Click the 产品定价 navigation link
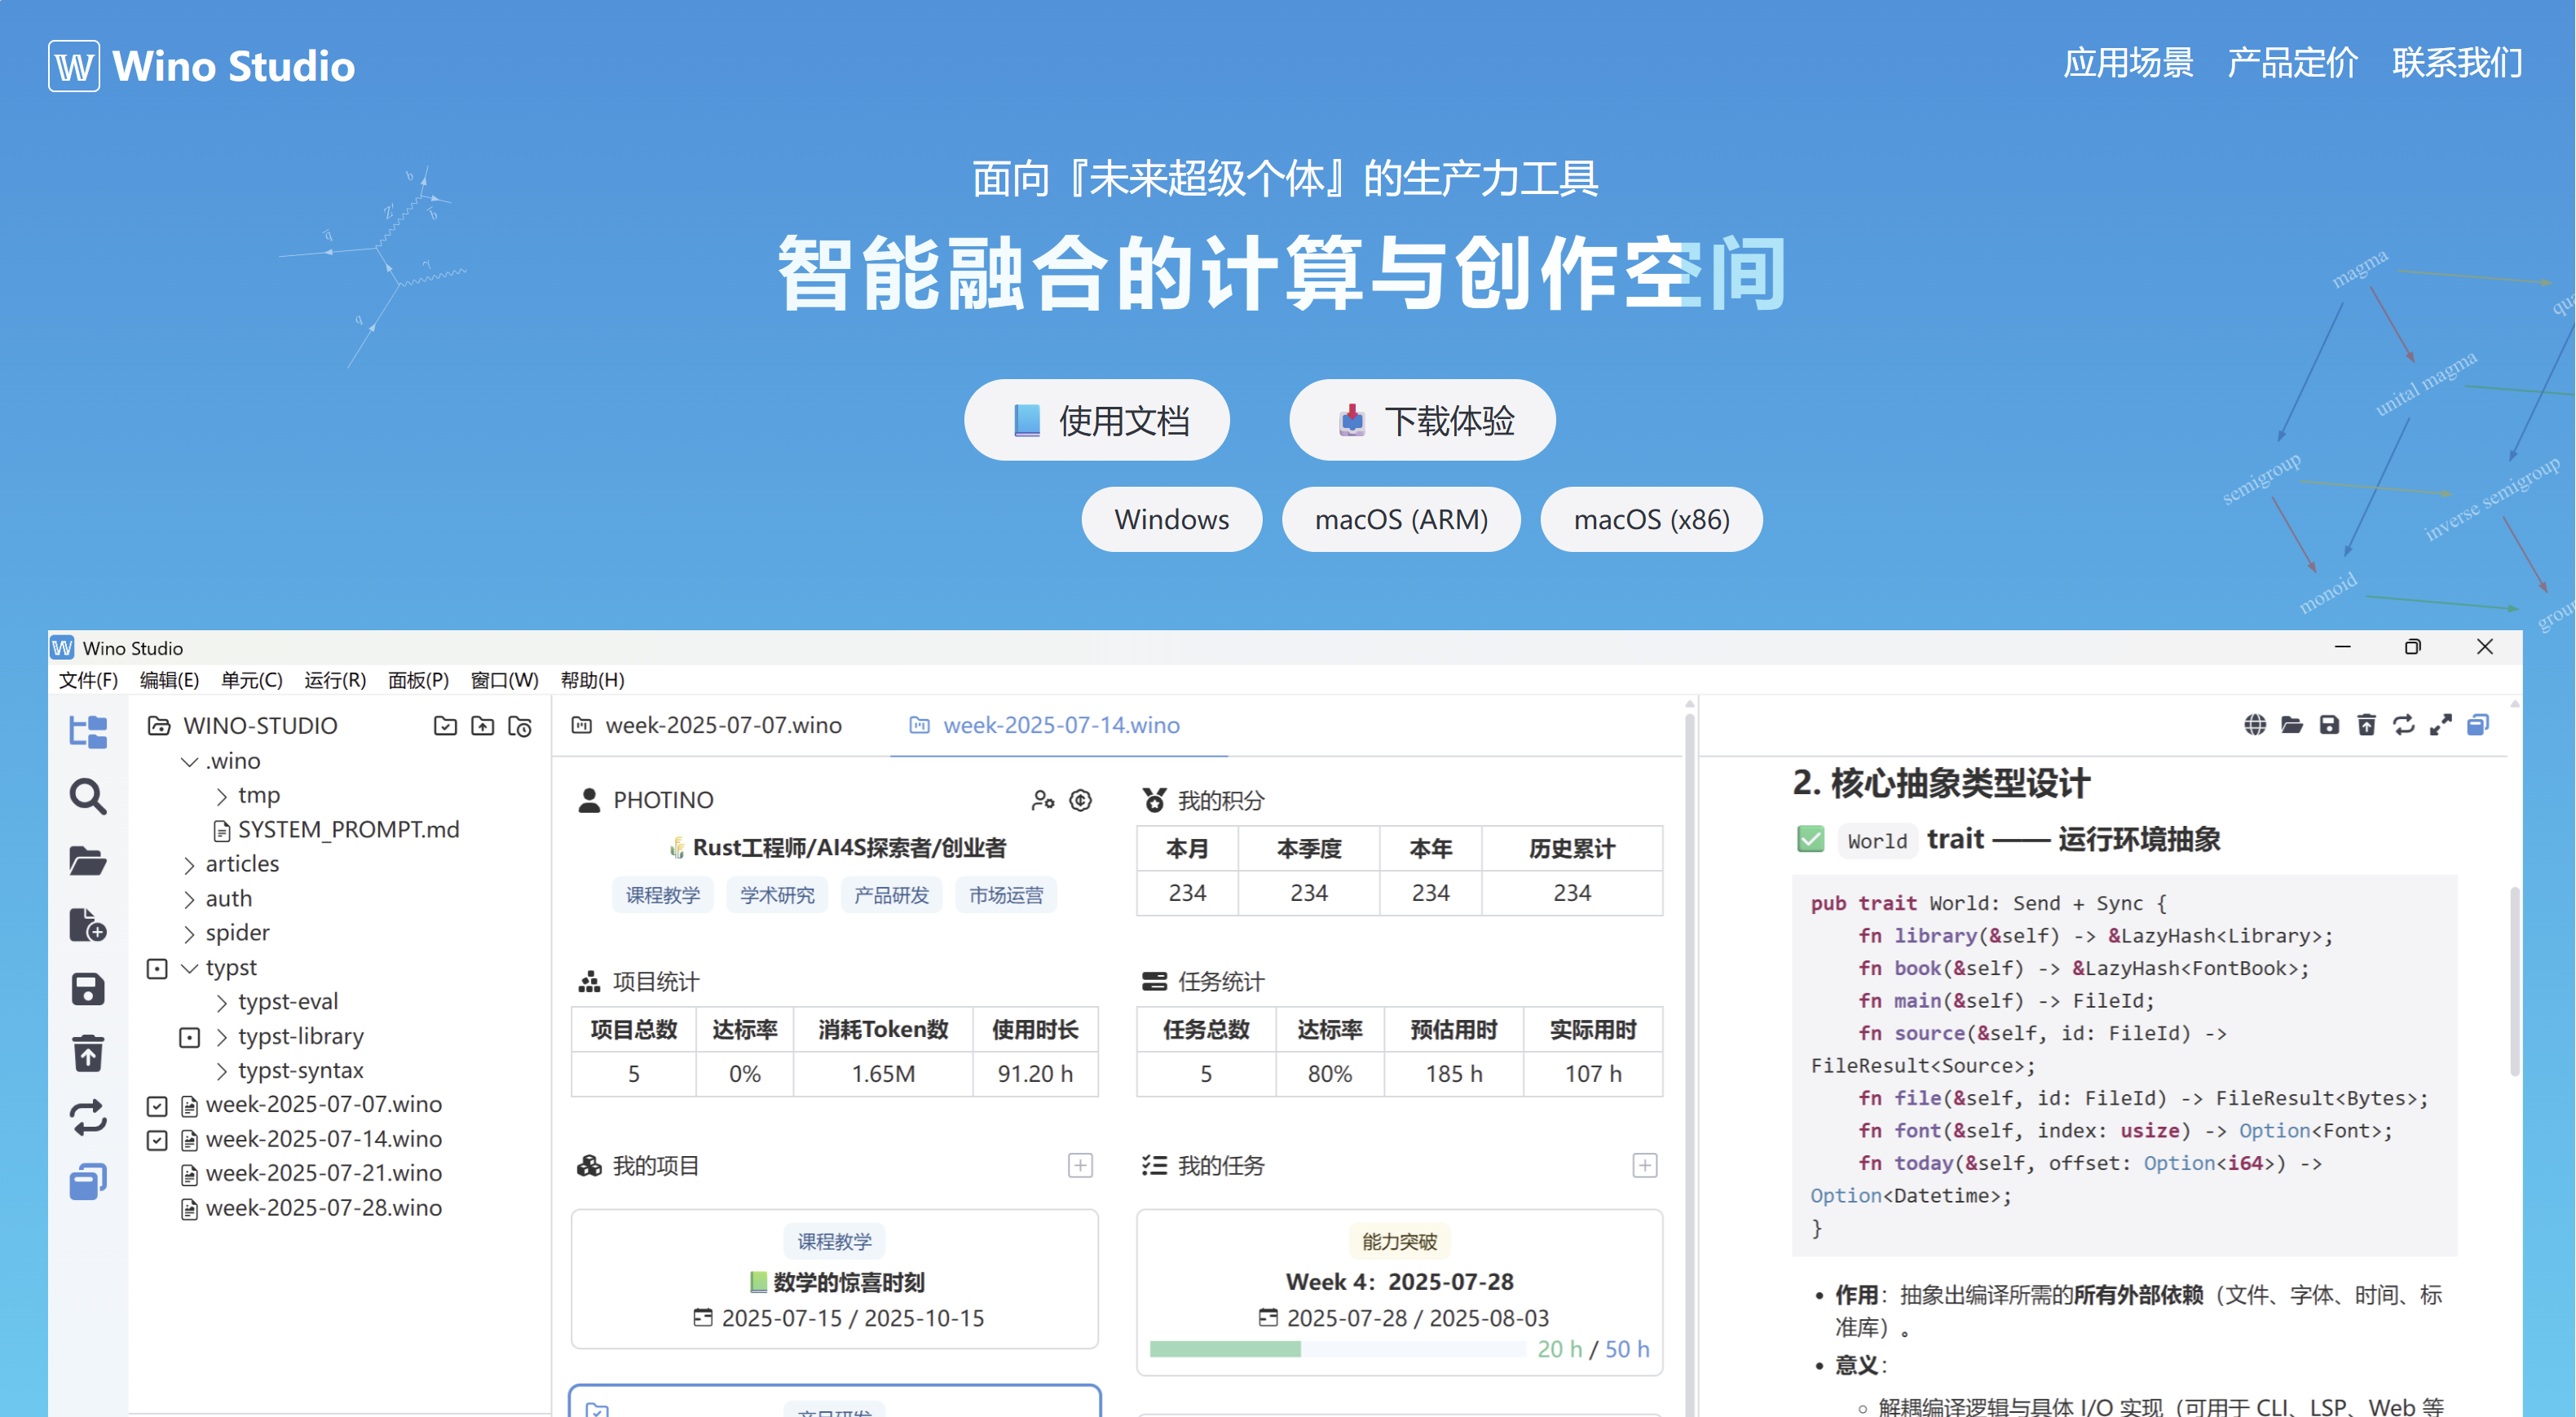2576x1417 pixels. pyautogui.click(x=2292, y=63)
